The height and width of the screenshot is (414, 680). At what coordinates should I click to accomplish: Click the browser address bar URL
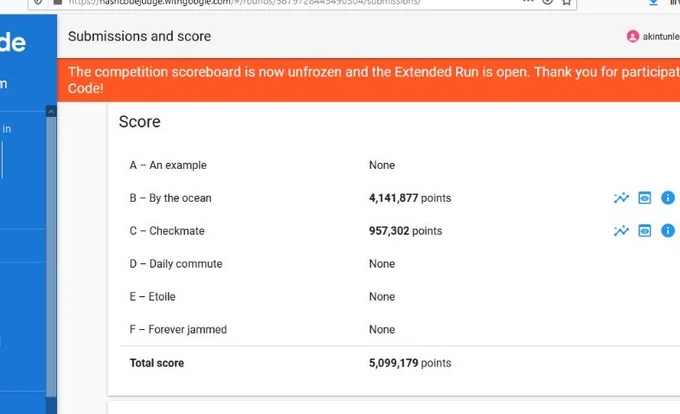pos(245,2)
